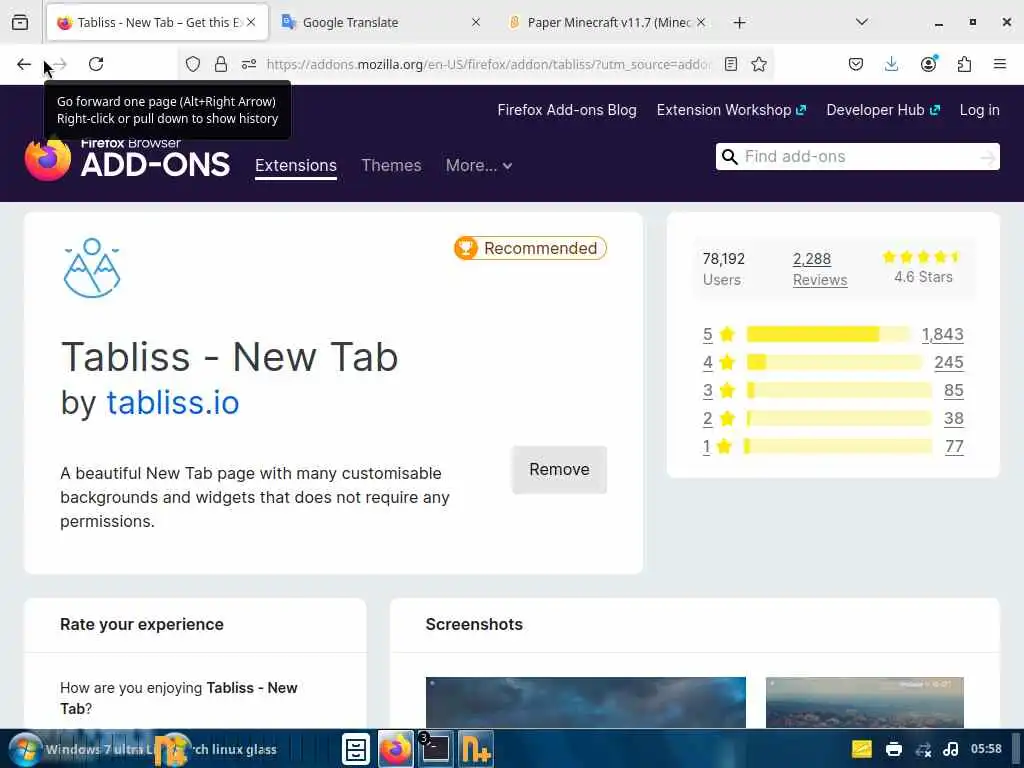This screenshot has height=768, width=1024.
Task: Open the Firefox View icon
Action: coord(20,22)
